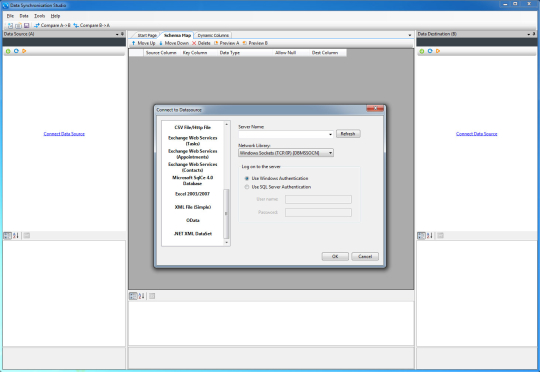Image resolution: width=540 pixels, height=372 pixels.
Task: Select Excel 2003/2007 provider
Action: pos(193,194)
